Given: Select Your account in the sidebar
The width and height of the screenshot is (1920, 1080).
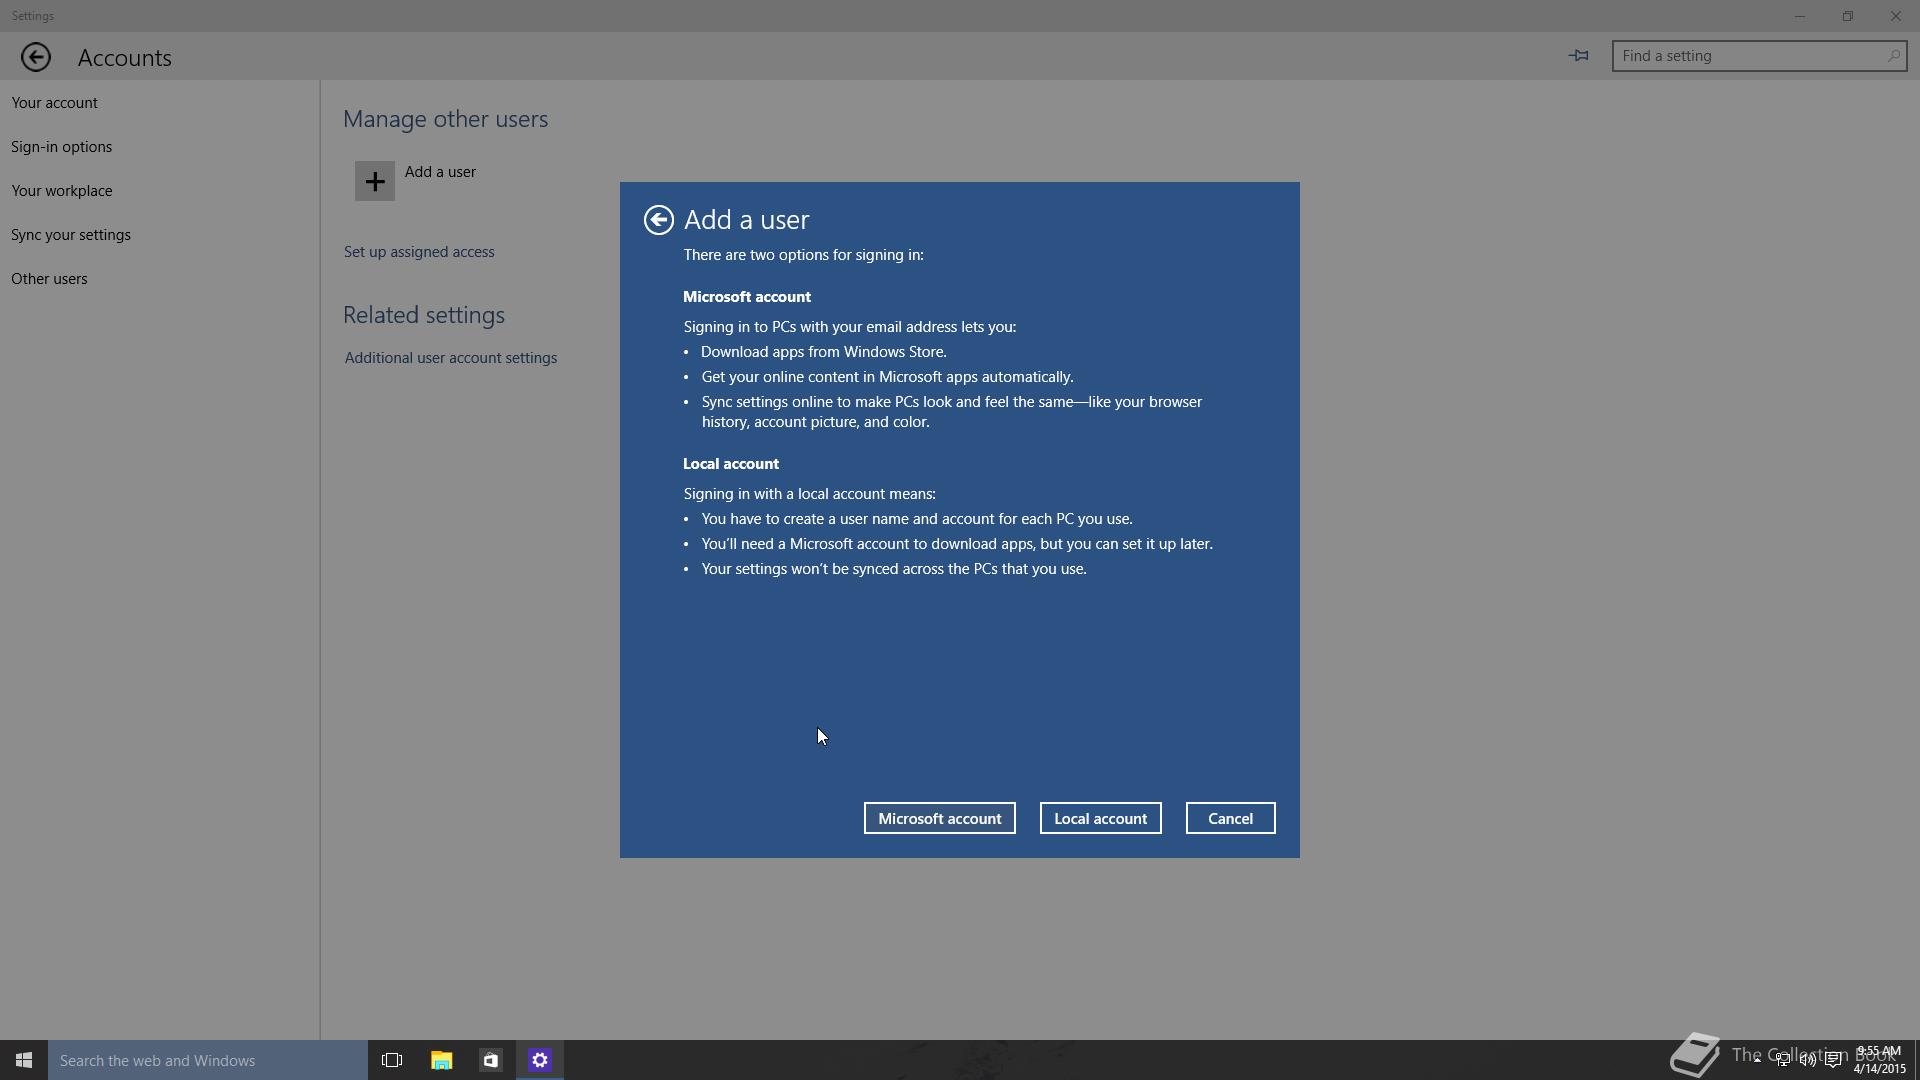Looking at the screenshot, I should 55,103.
